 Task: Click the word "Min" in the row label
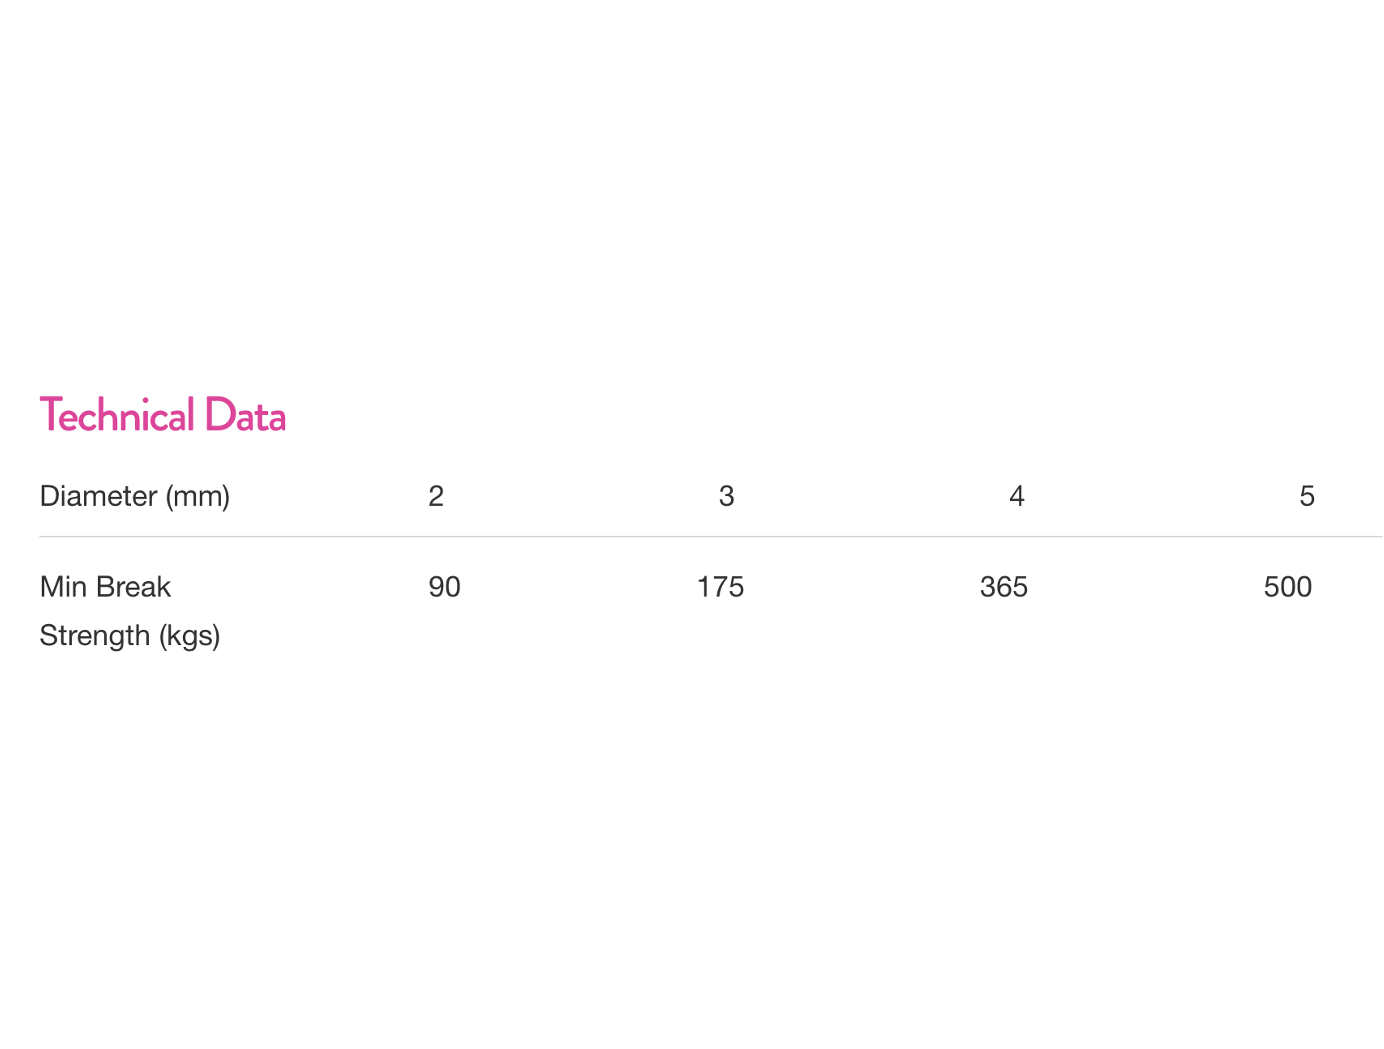pos(63,587)
